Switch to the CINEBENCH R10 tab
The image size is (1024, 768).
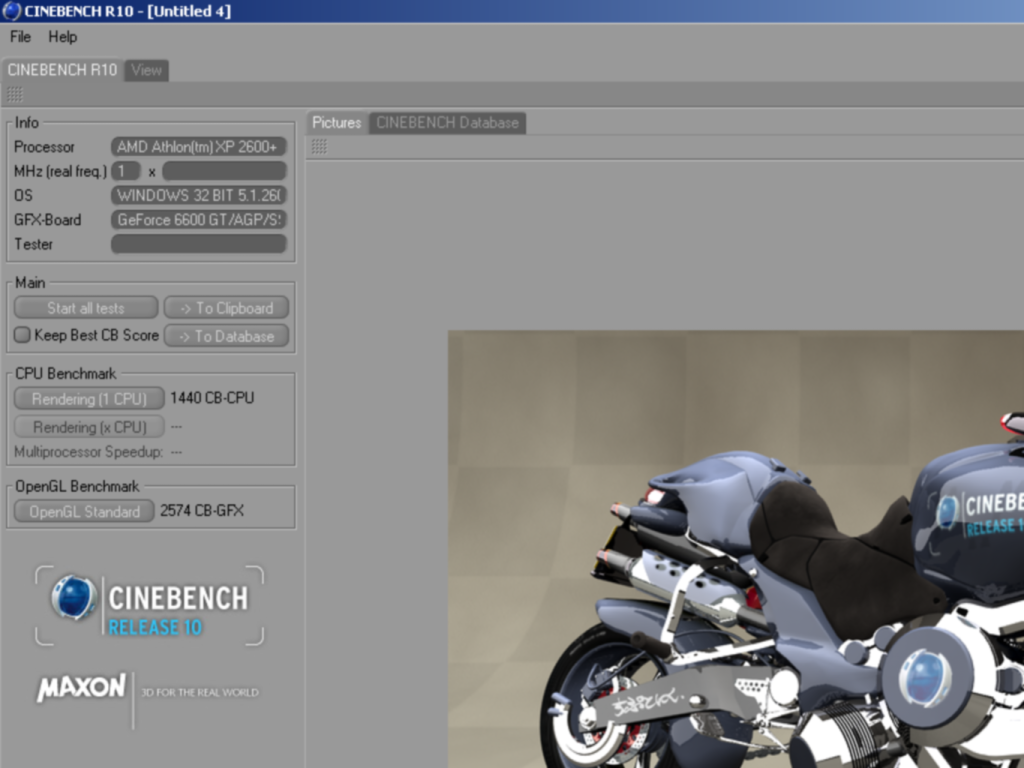point(63,70)
